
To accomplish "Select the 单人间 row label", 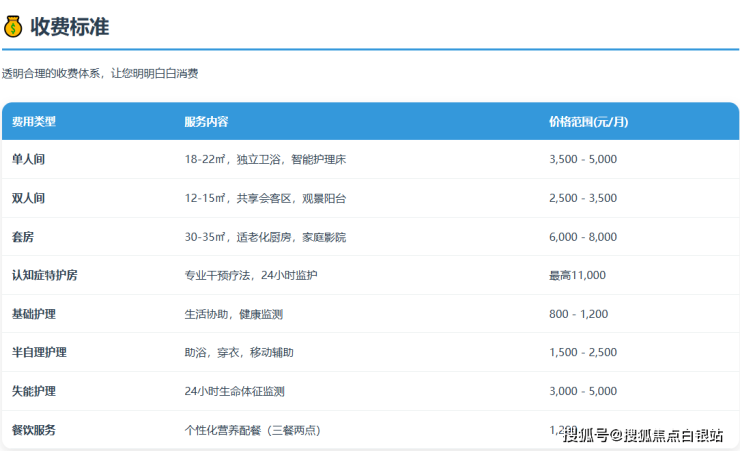I will tap(28, 160).
